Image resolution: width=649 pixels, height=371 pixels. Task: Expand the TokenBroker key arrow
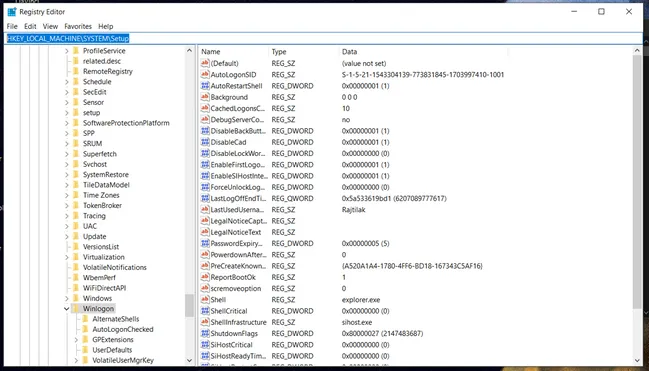coord(67,205)
